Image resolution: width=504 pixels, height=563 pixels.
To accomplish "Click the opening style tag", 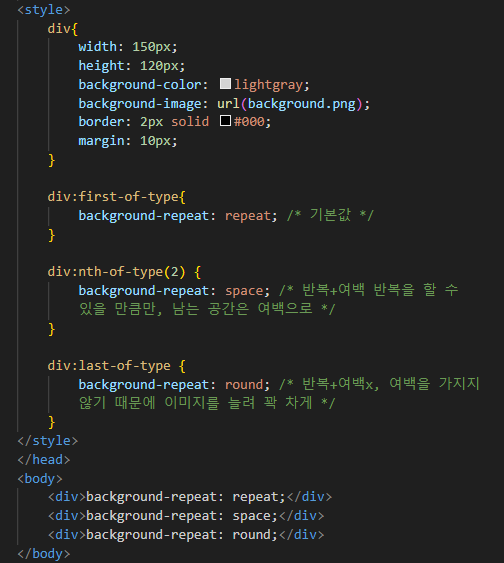I will [44, 10].
